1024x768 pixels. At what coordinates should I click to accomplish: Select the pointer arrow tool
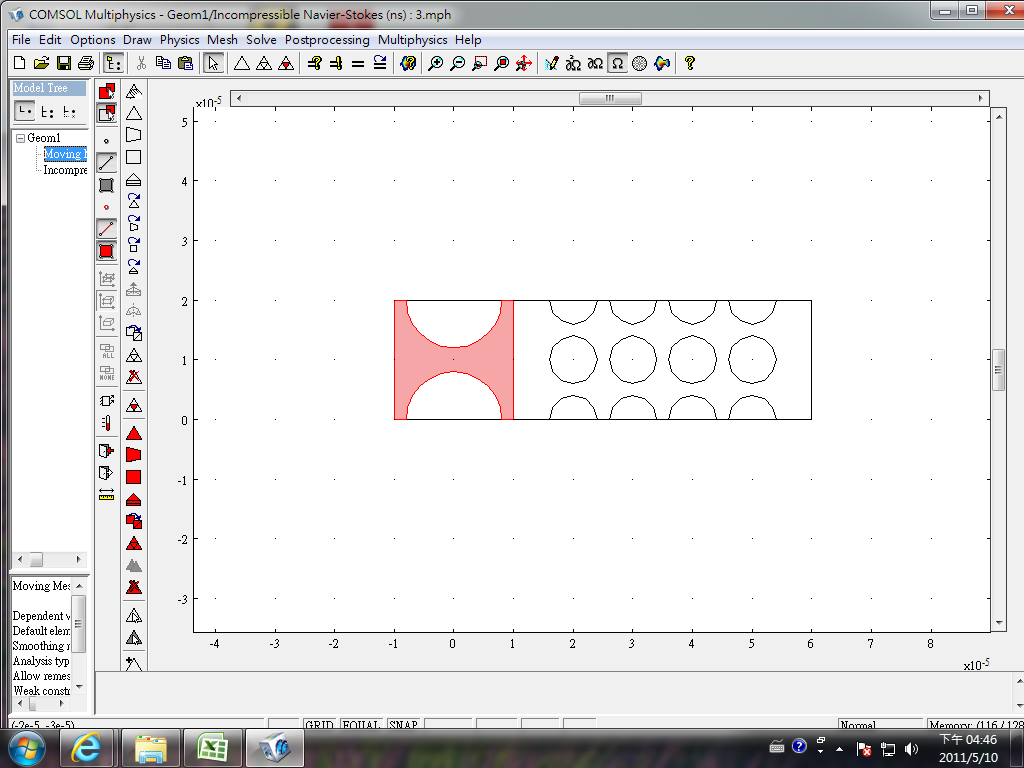(x=213, y=63)
